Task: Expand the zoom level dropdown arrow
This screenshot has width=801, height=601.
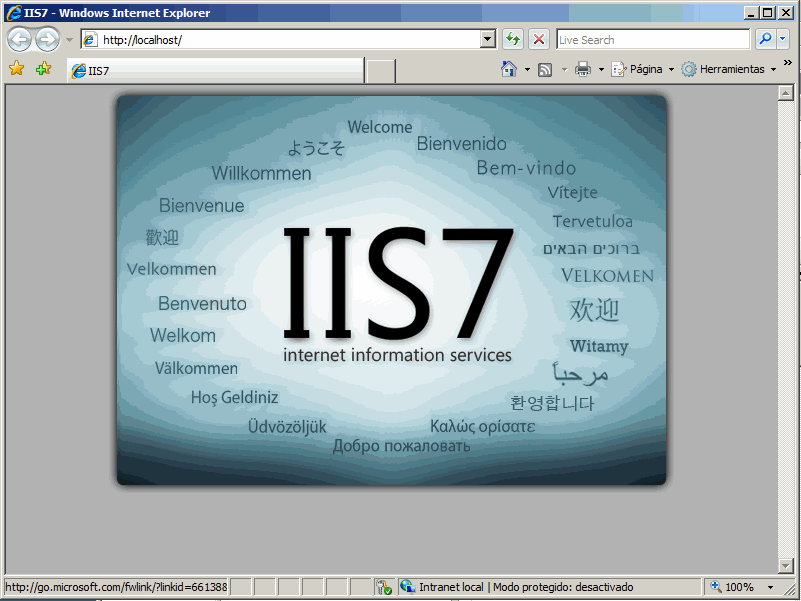Action: click(x=770, y=587)
